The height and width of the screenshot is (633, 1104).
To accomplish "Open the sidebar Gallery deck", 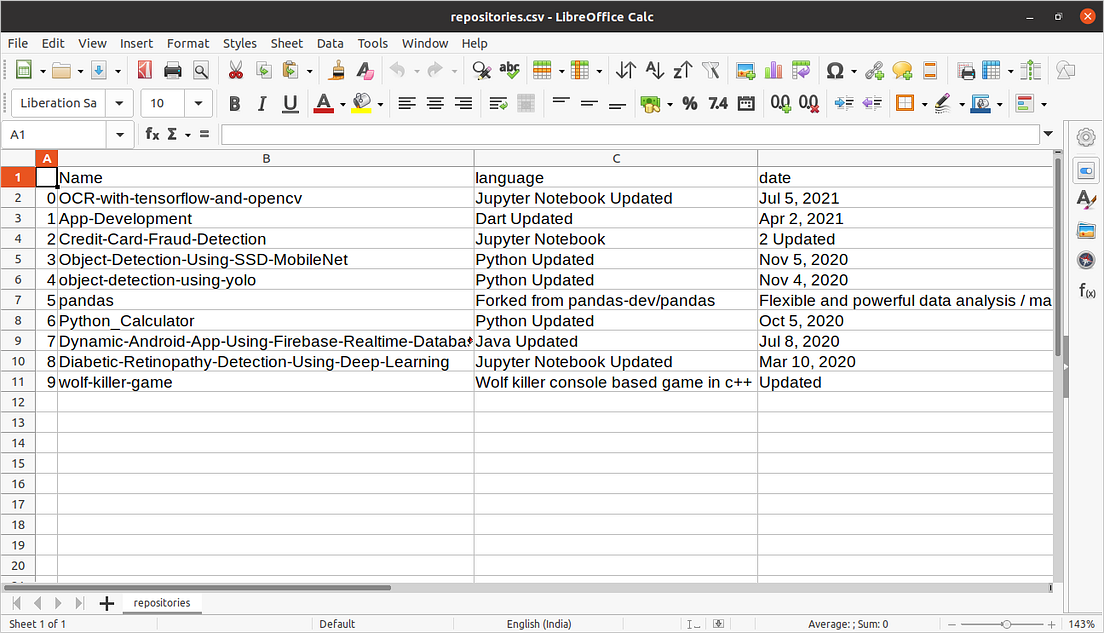I will (1086, 230).
